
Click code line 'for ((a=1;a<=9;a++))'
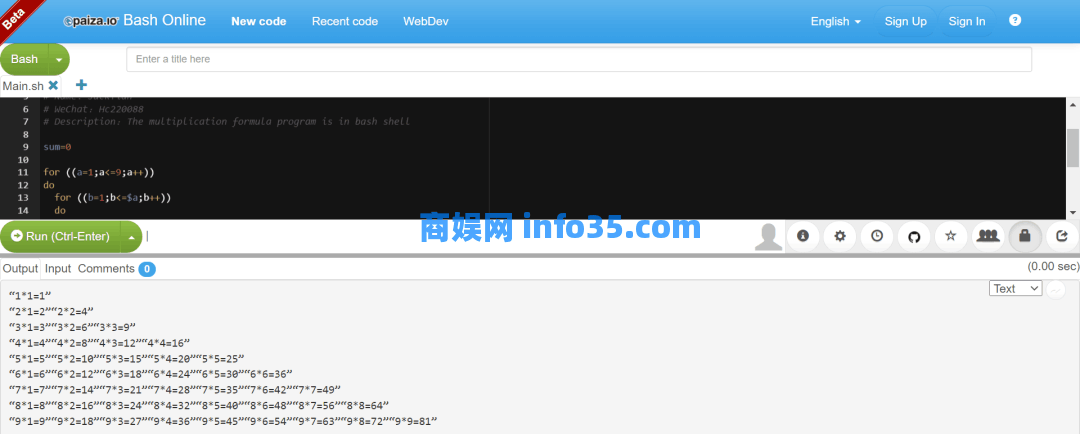(x=98, y=172)
